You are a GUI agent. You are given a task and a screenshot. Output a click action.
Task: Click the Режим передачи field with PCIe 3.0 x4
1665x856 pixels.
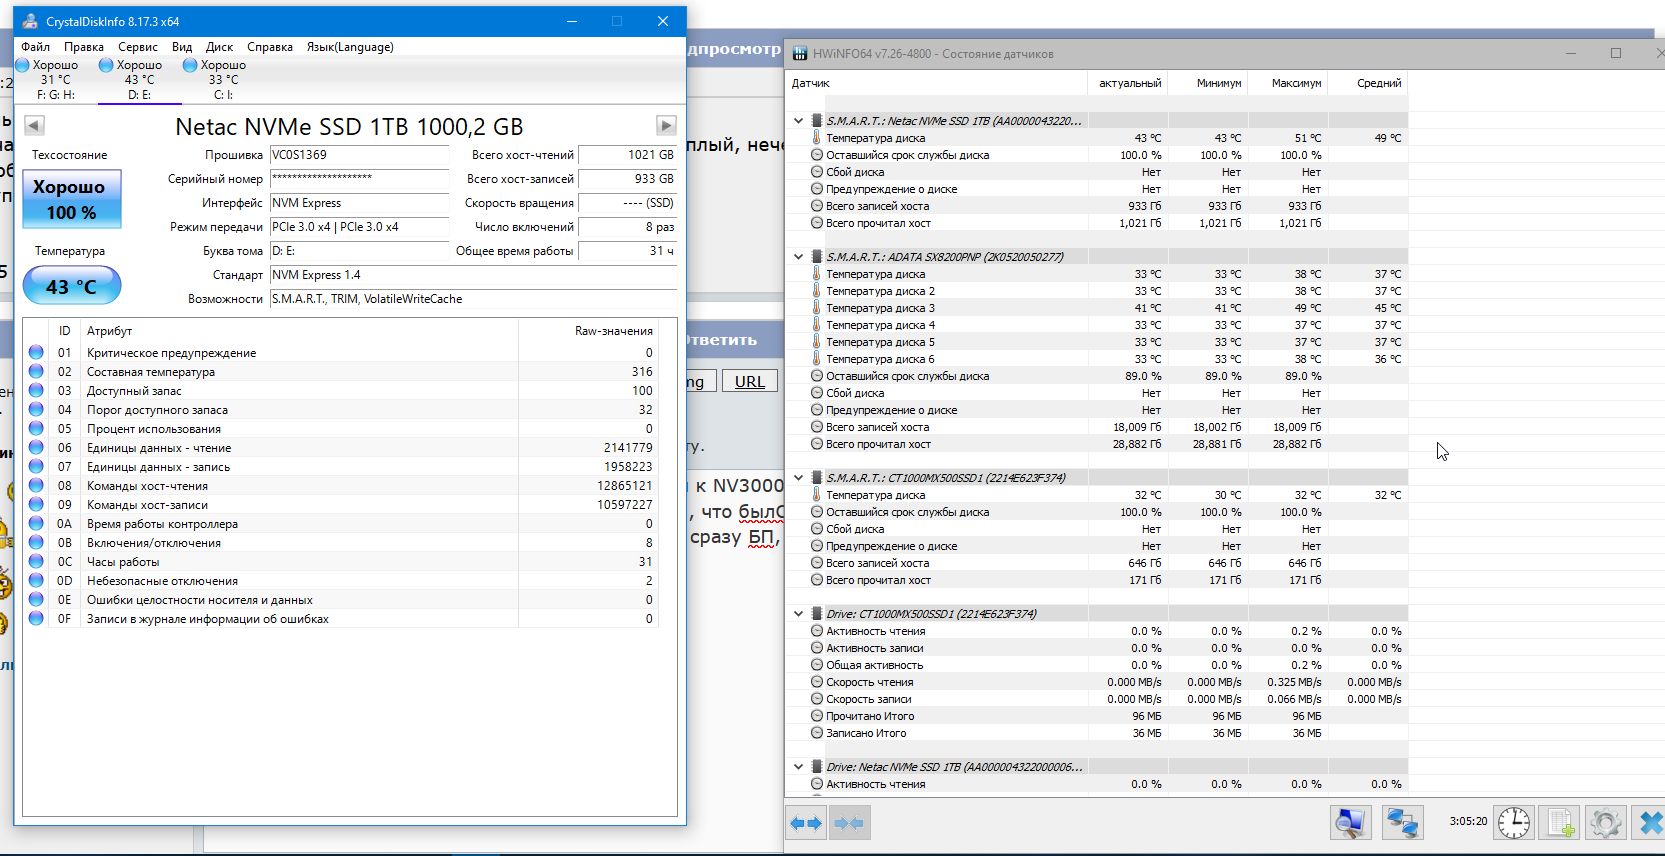pyautogui.click(x=359, y=227)
